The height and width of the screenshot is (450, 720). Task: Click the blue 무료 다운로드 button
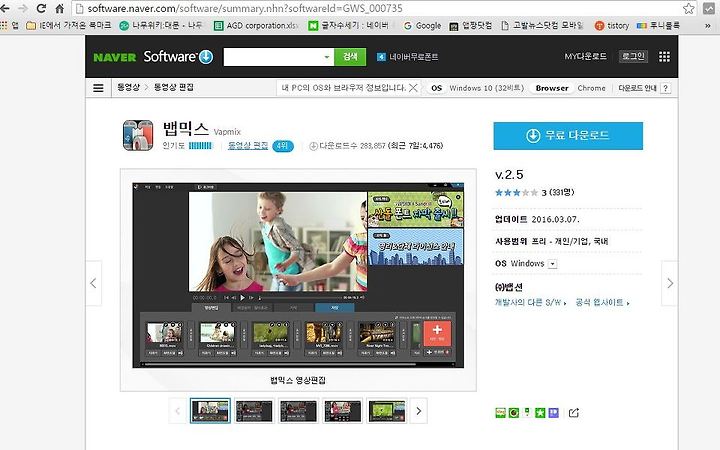[568, 136]
